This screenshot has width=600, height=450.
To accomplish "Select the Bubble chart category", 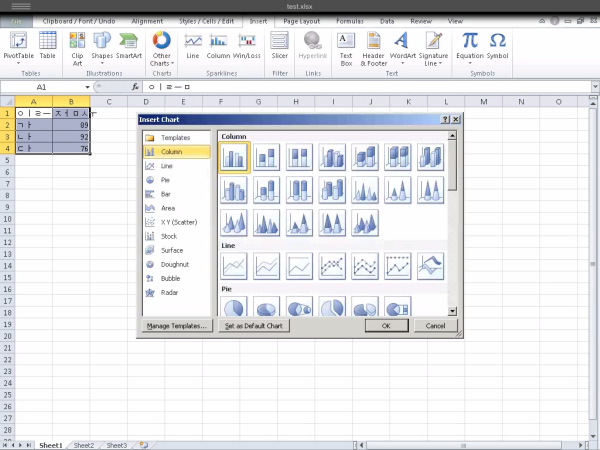I will (176, 279).
